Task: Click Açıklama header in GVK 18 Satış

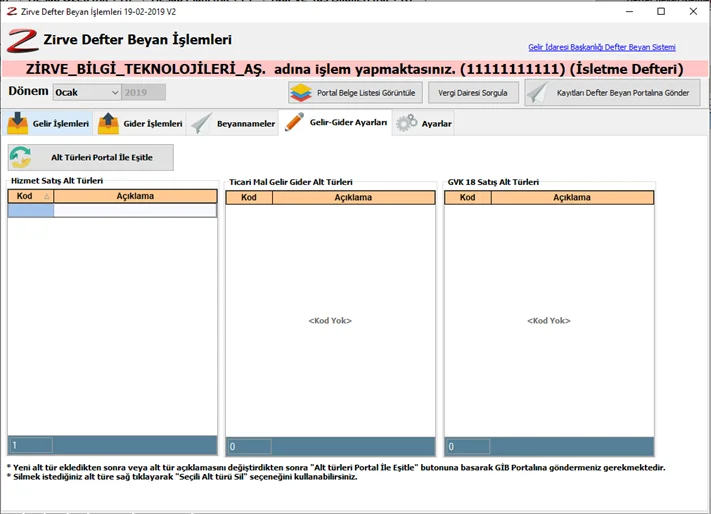Action: tap(572, 198)
